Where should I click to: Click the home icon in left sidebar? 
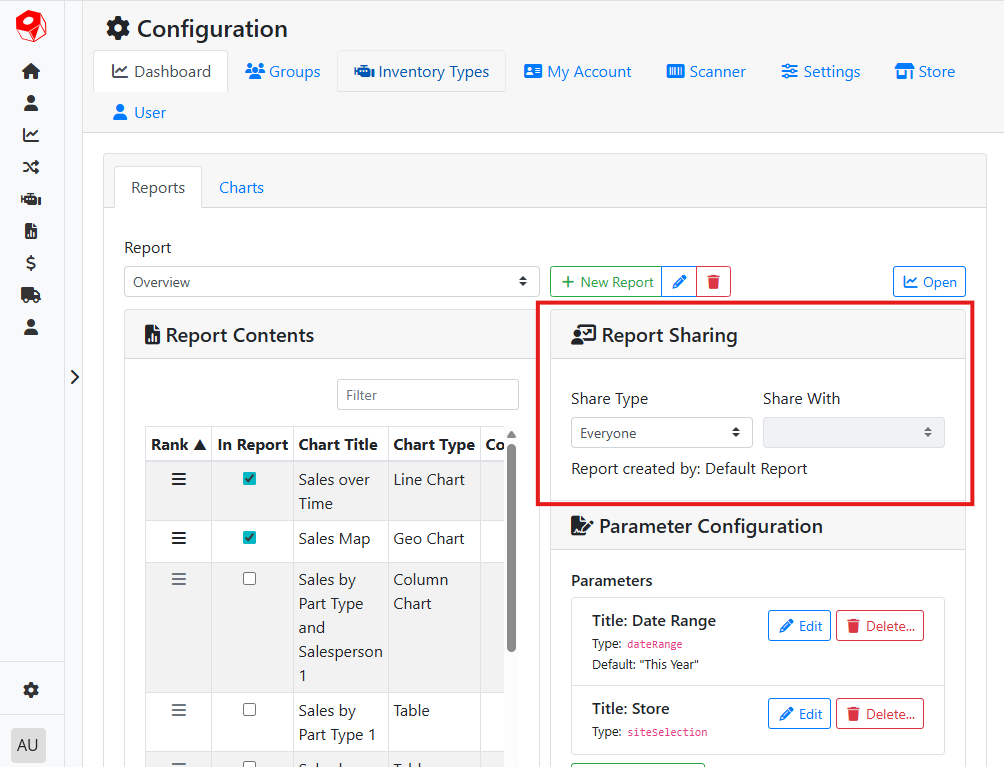(31, 71)
